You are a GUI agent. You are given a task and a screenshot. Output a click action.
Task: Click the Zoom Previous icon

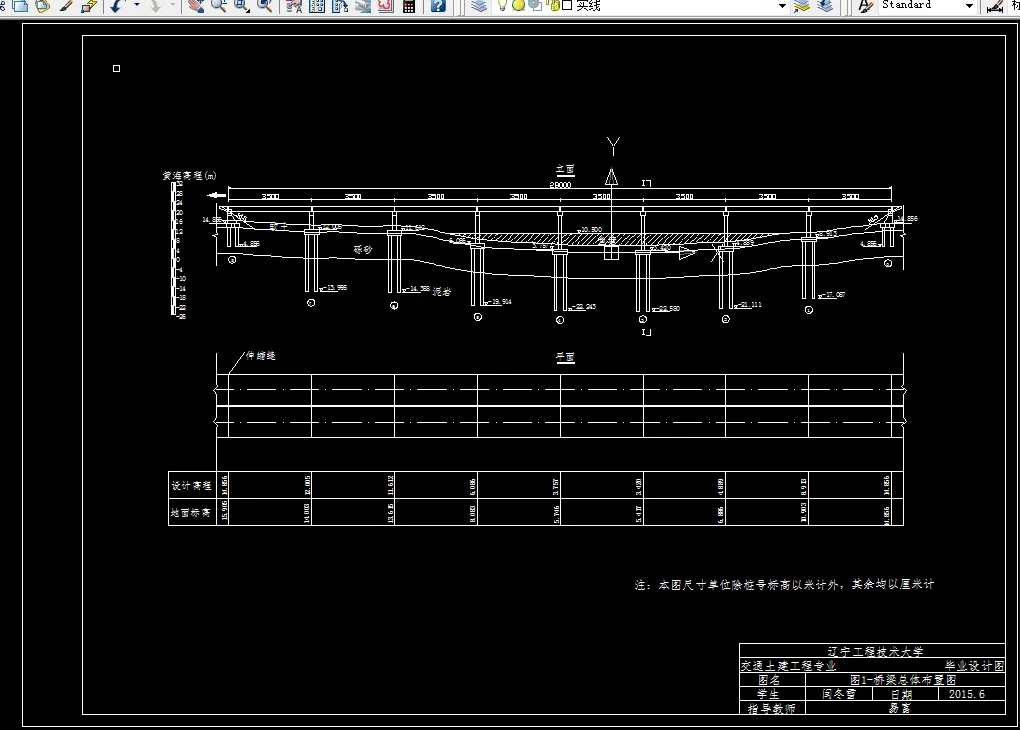tap(265, 6)
